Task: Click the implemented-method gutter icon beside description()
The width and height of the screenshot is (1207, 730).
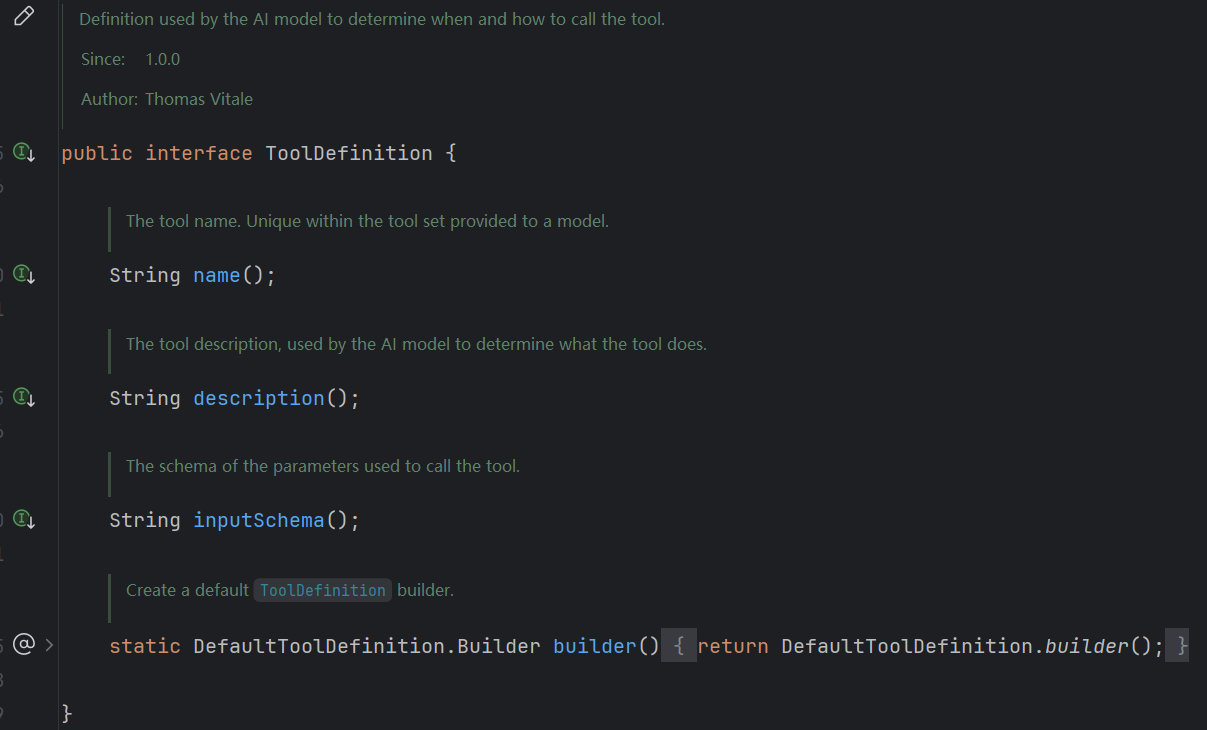Action: tap(24, 398)
